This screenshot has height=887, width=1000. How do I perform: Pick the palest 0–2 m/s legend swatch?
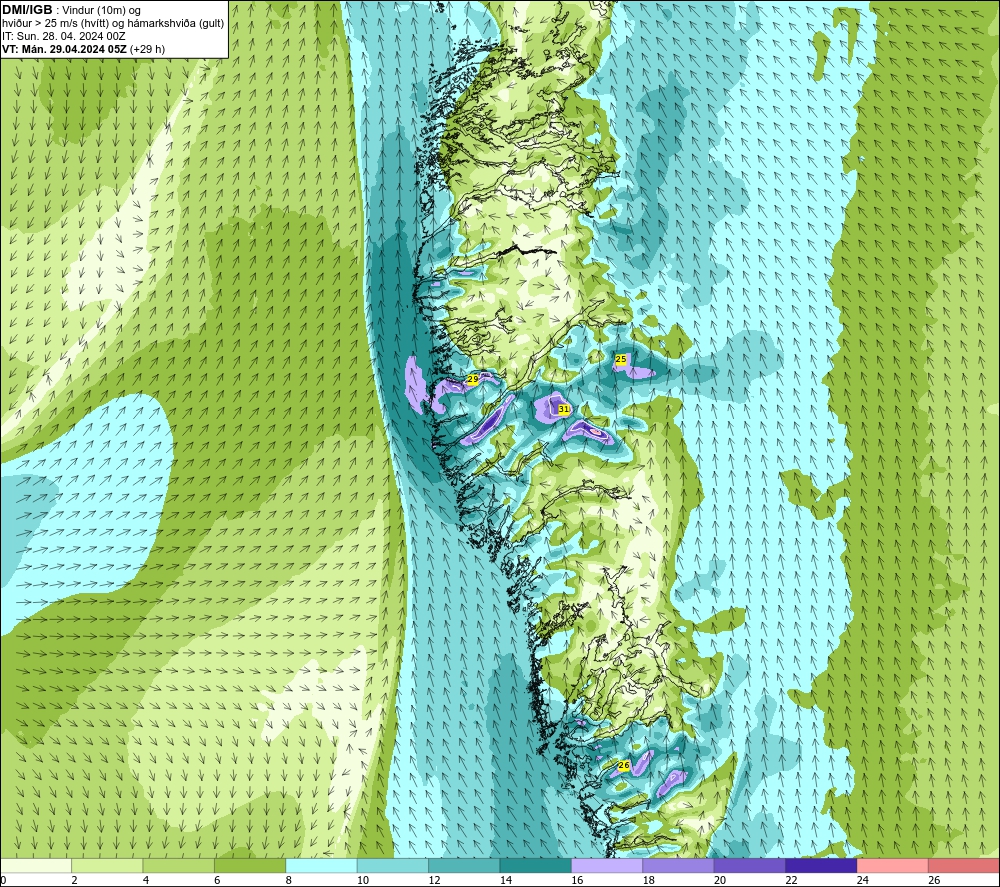pos(36,865)
